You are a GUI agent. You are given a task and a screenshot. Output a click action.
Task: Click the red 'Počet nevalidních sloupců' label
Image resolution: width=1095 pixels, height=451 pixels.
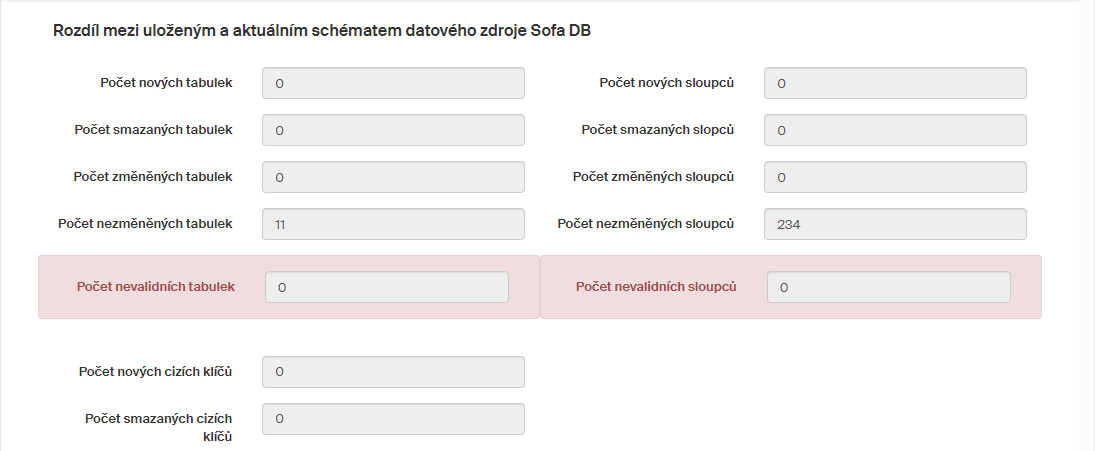click(656, 287)
